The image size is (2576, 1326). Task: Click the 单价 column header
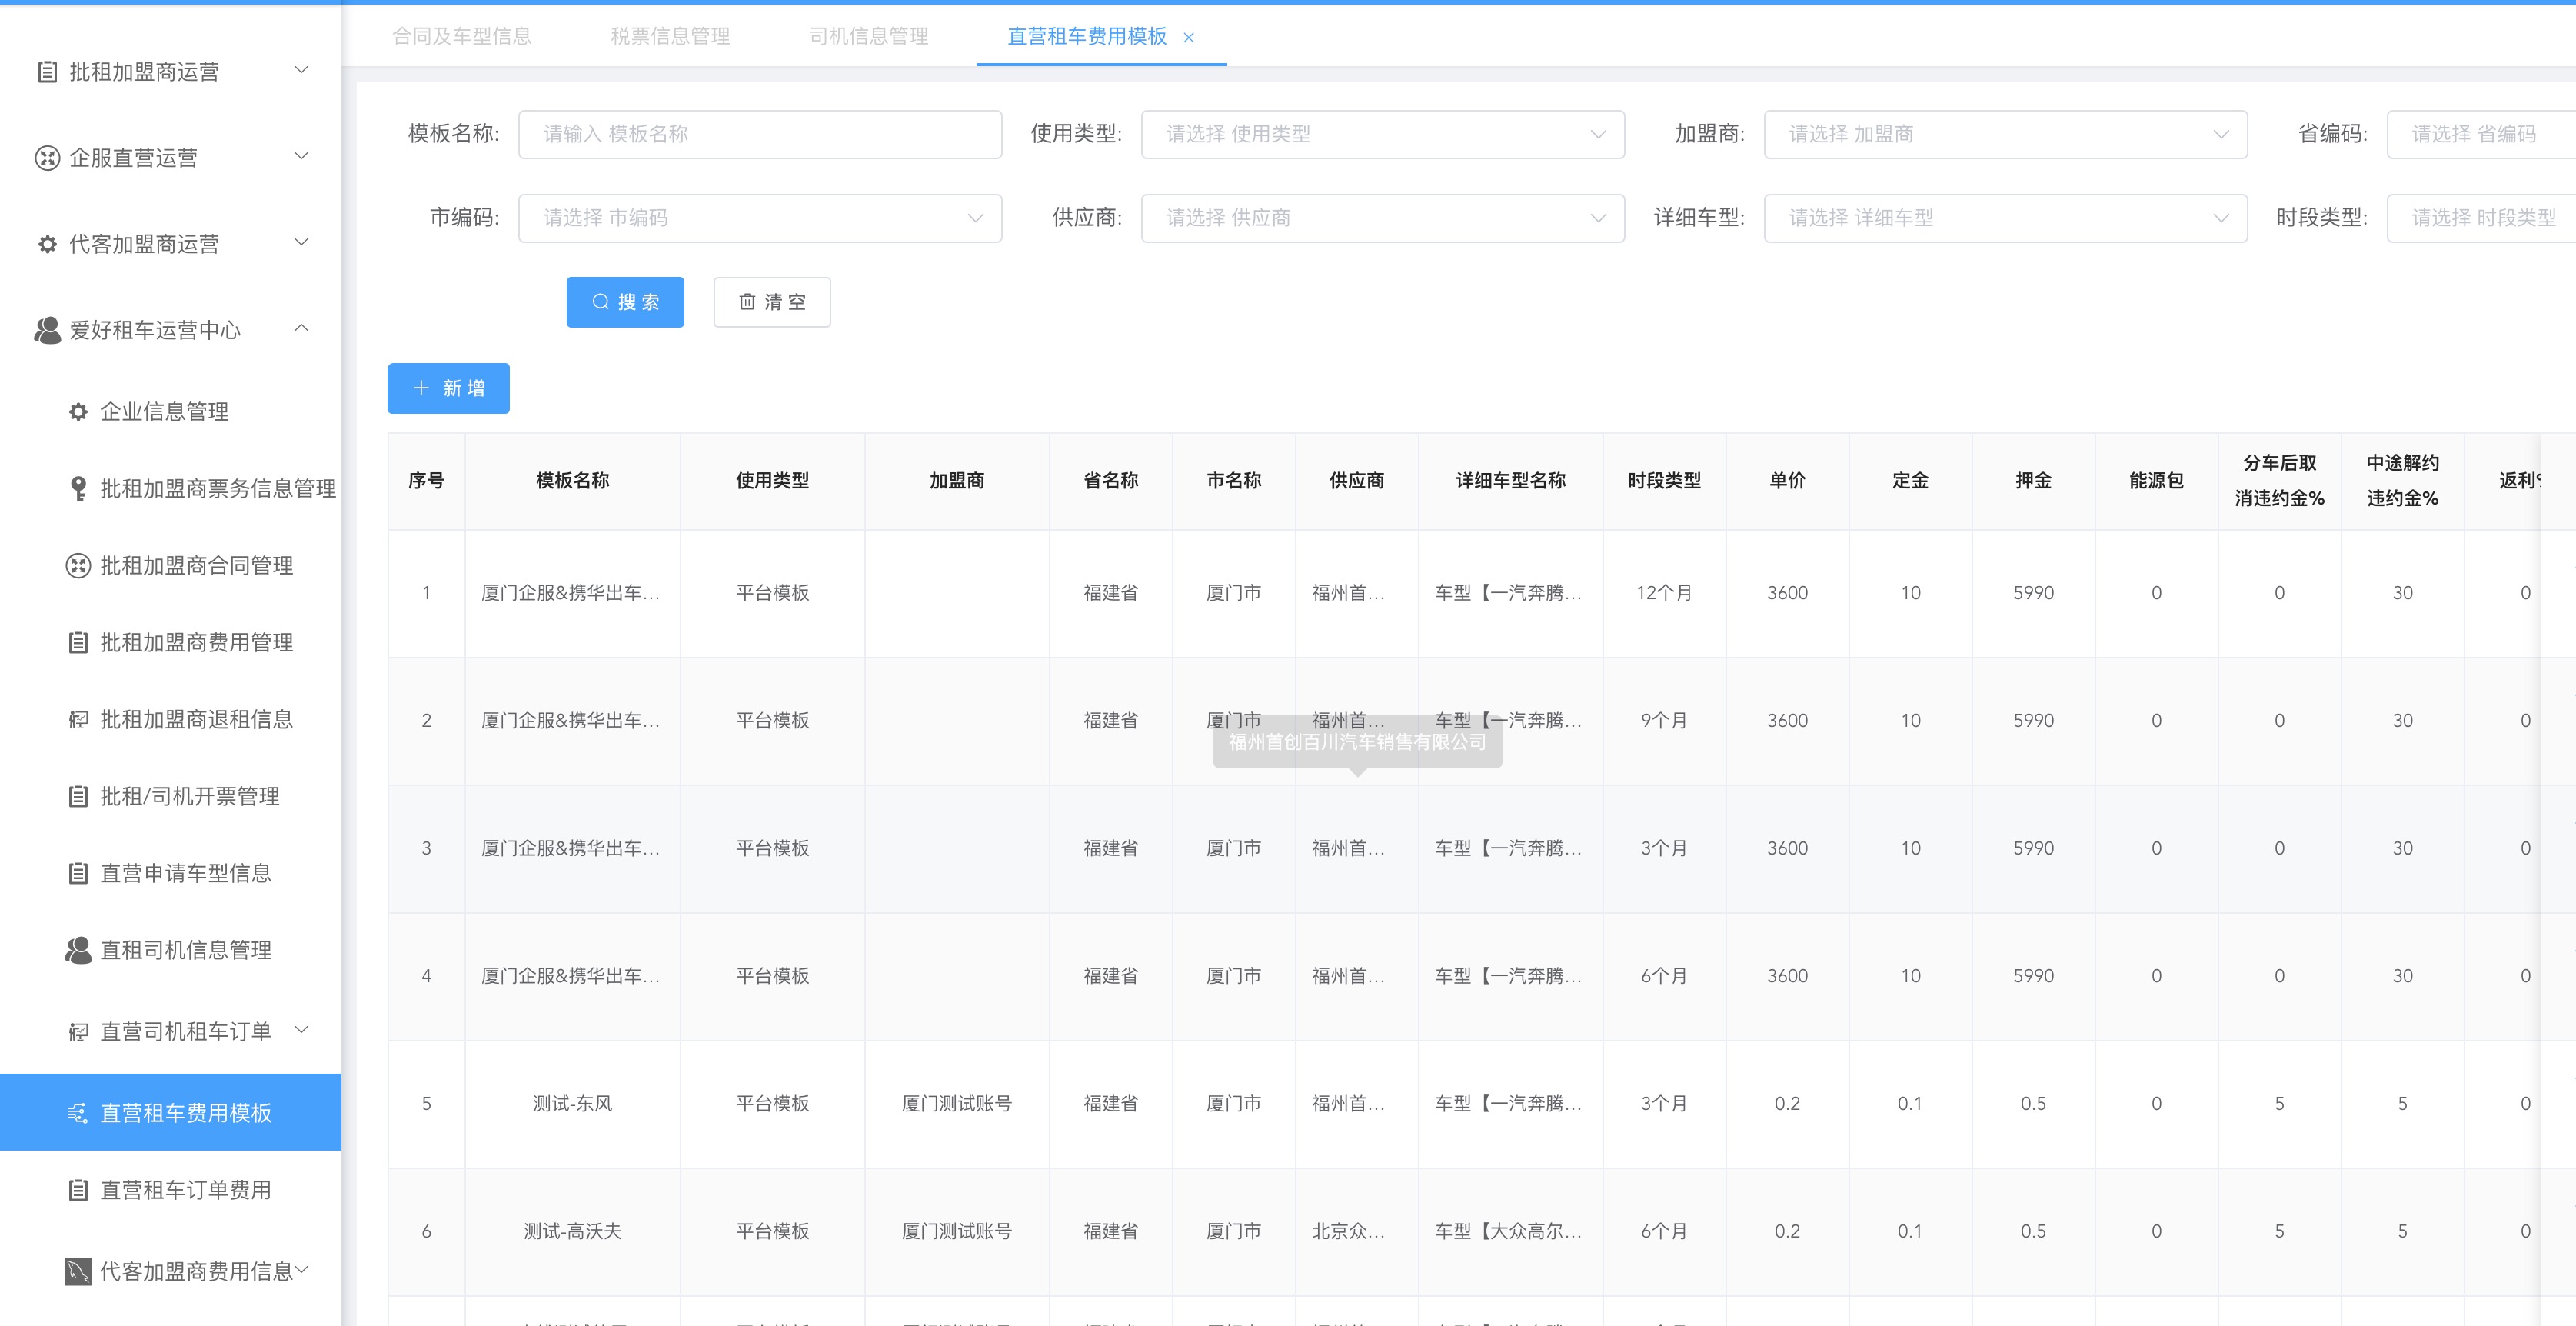click(1787, 481)
